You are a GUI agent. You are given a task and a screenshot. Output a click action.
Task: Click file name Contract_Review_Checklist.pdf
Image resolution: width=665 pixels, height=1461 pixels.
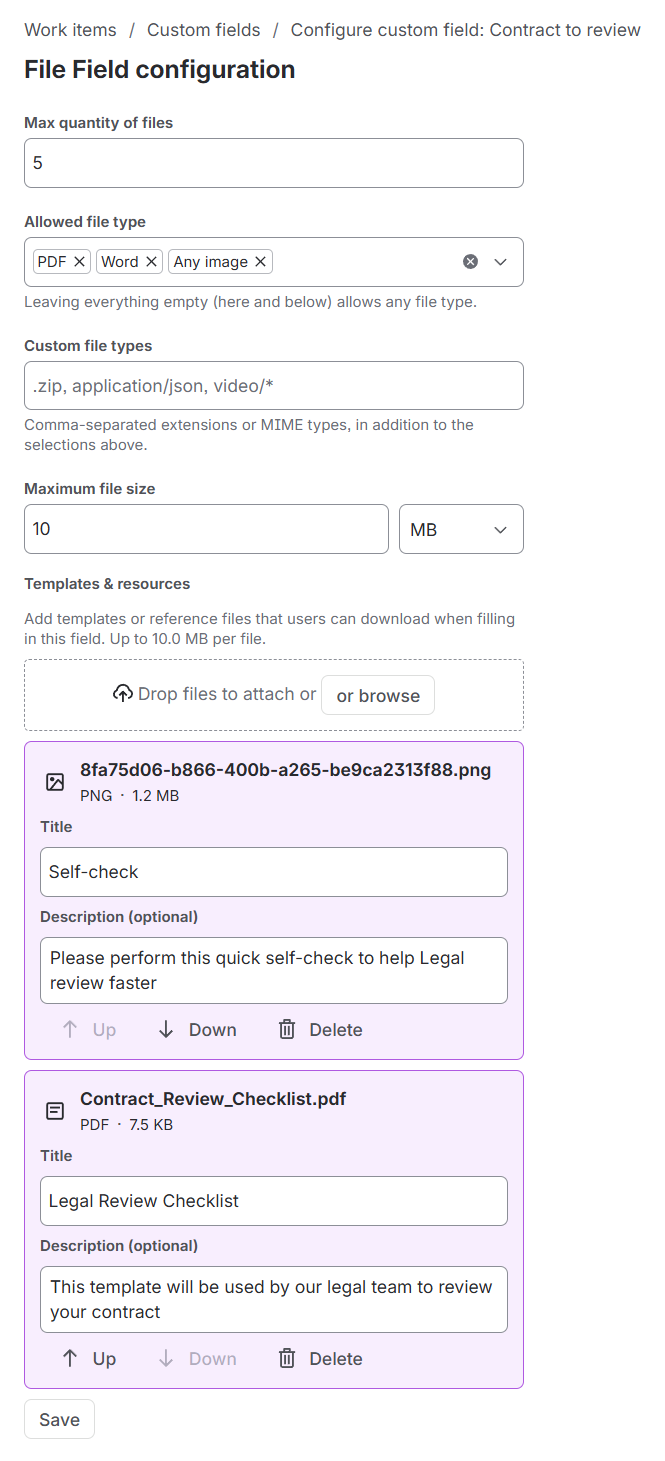point(213,1099)
